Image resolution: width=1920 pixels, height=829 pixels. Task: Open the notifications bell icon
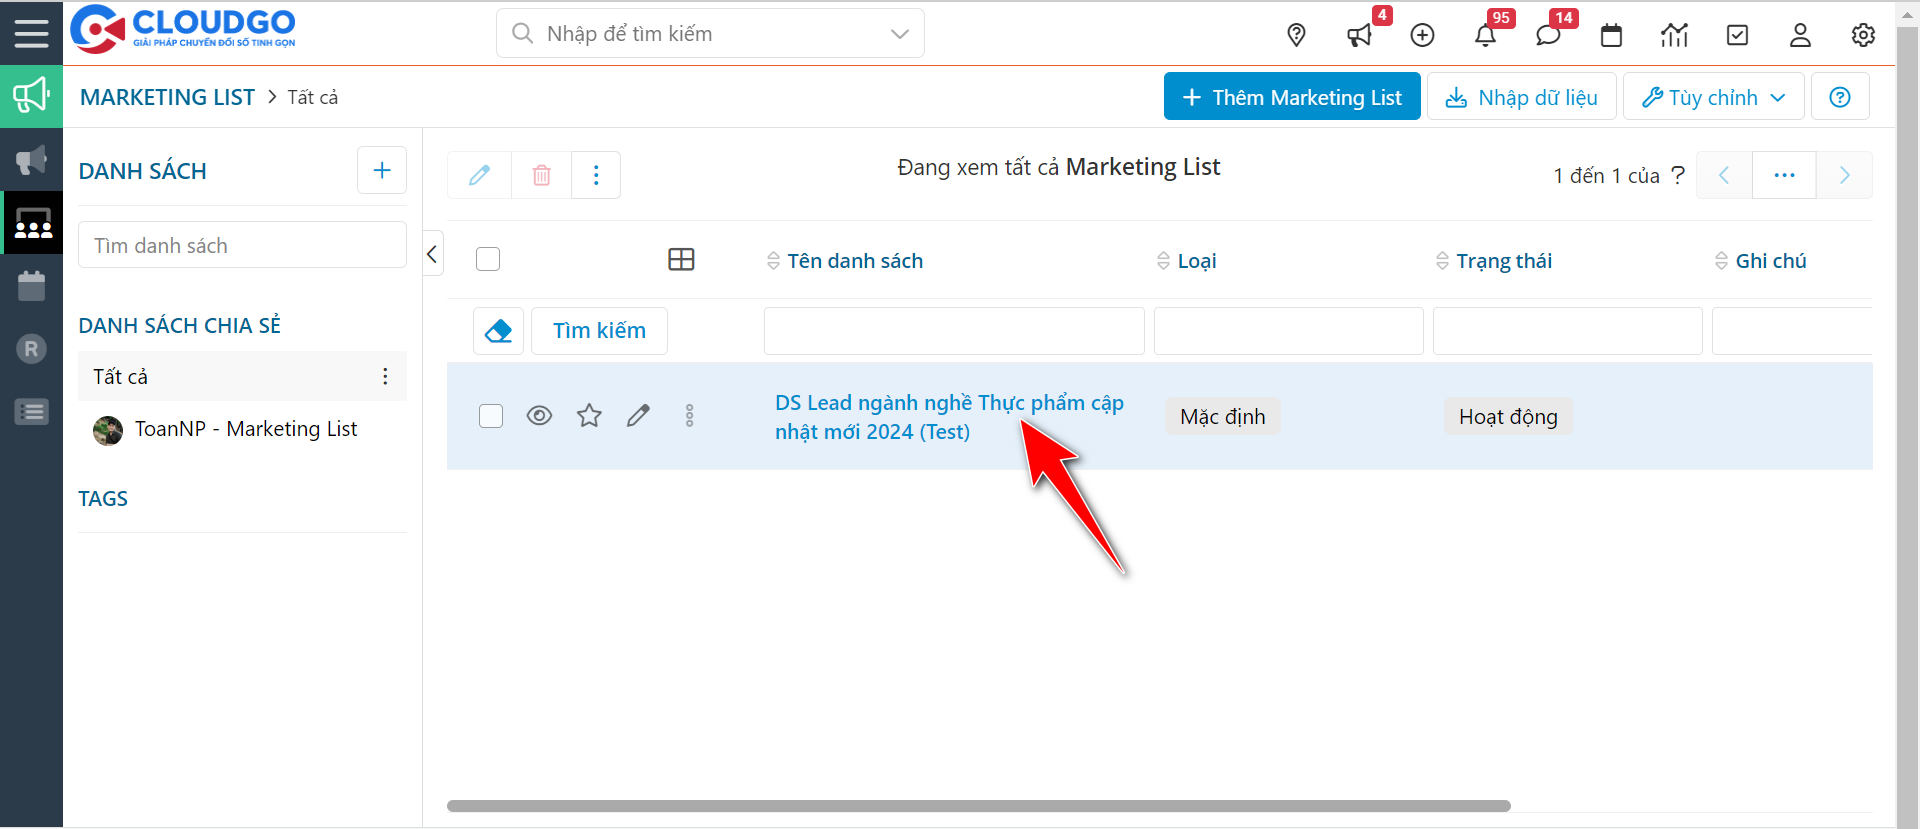pyautogui.click(x=1485, y=36)
